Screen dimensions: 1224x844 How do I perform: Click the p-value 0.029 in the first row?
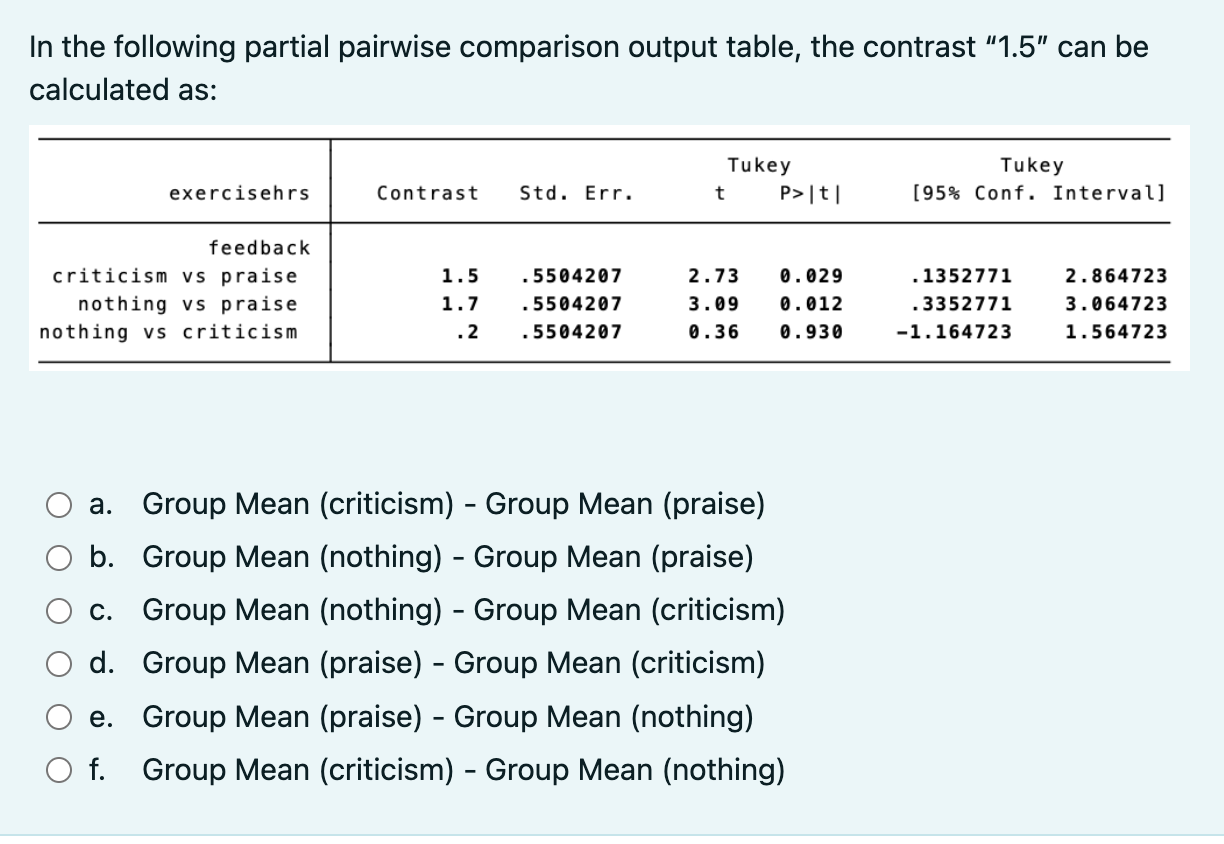[812, 276]
